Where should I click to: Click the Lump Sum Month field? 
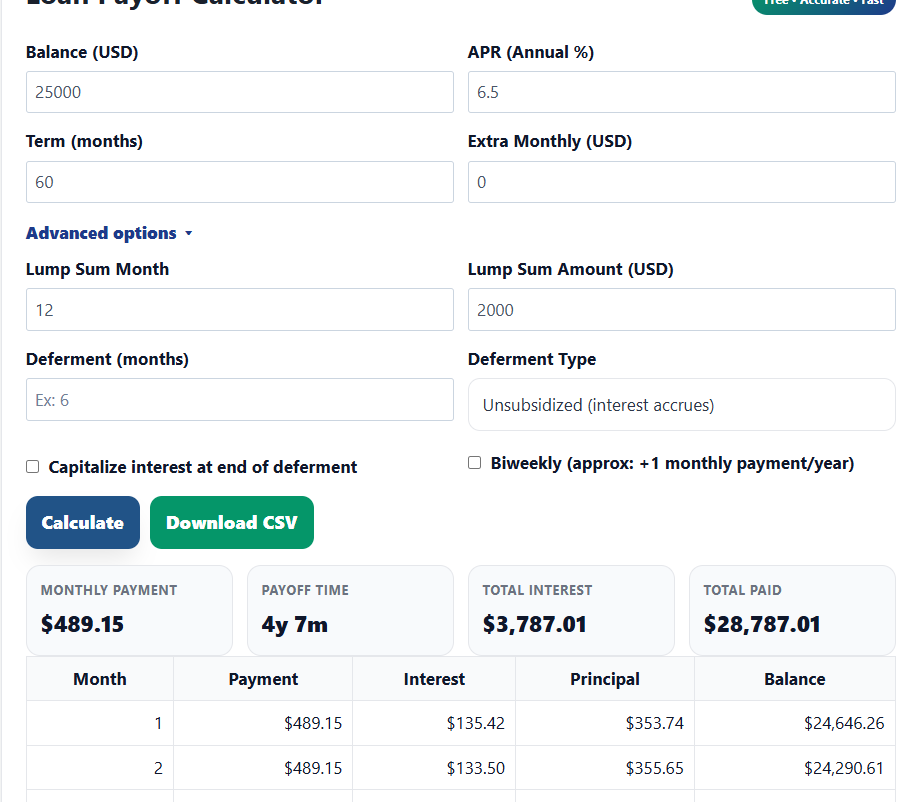point(239,310)
